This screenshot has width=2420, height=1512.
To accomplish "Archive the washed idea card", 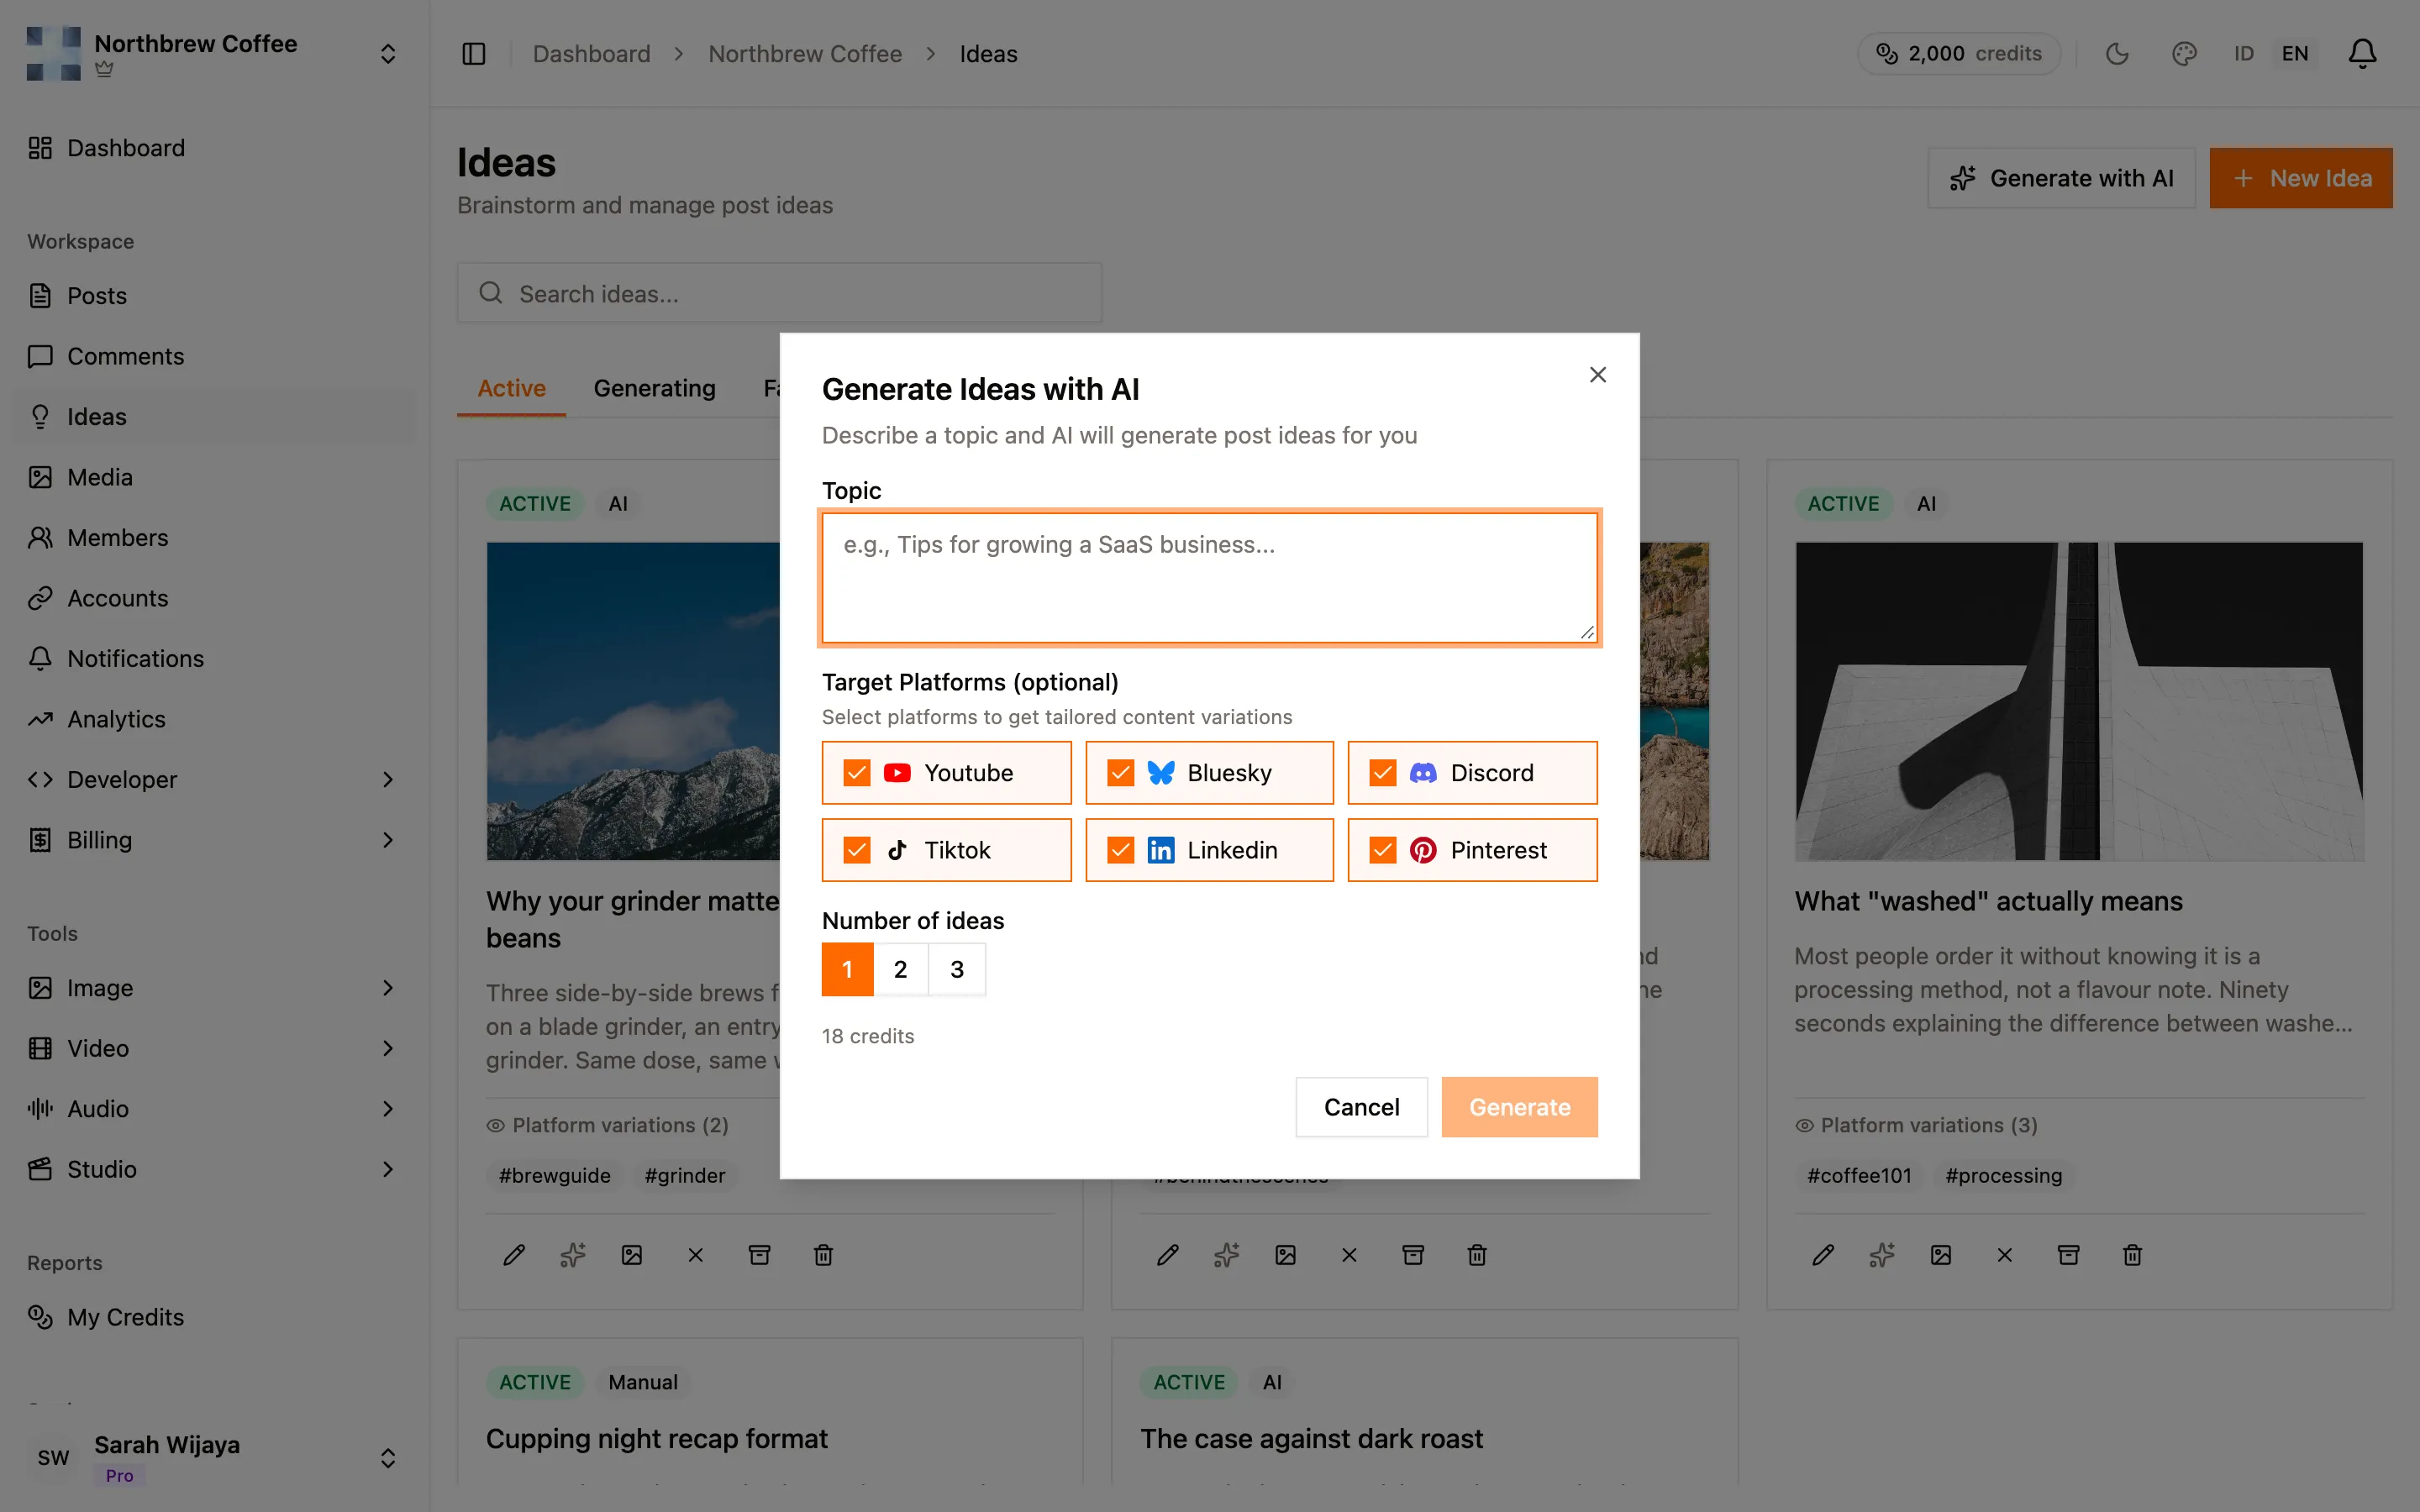I will pyautogui.click(x=2069, y=1255).
